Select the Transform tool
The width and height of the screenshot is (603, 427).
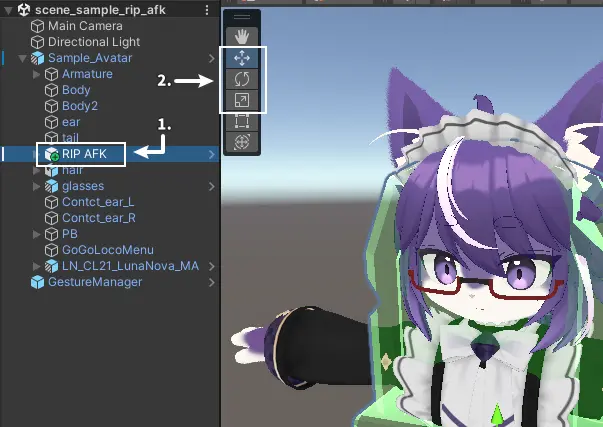tap(242, 142)
